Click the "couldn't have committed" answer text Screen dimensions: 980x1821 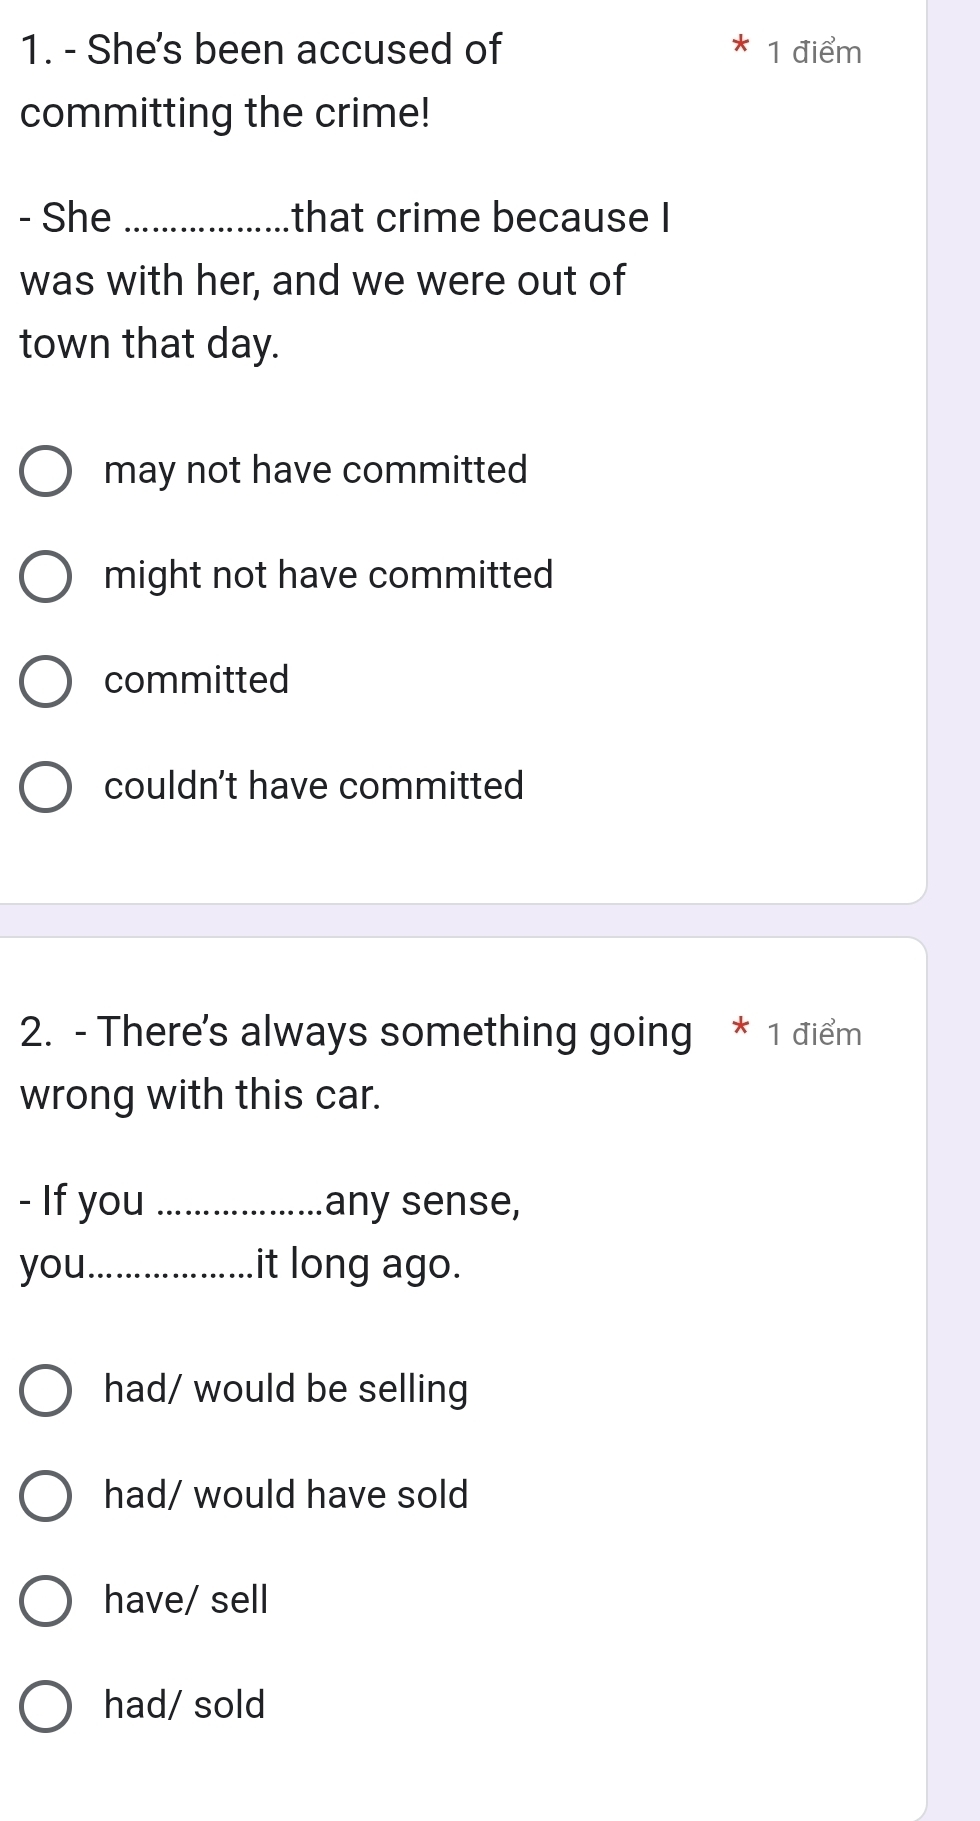[x=314, y=786]
